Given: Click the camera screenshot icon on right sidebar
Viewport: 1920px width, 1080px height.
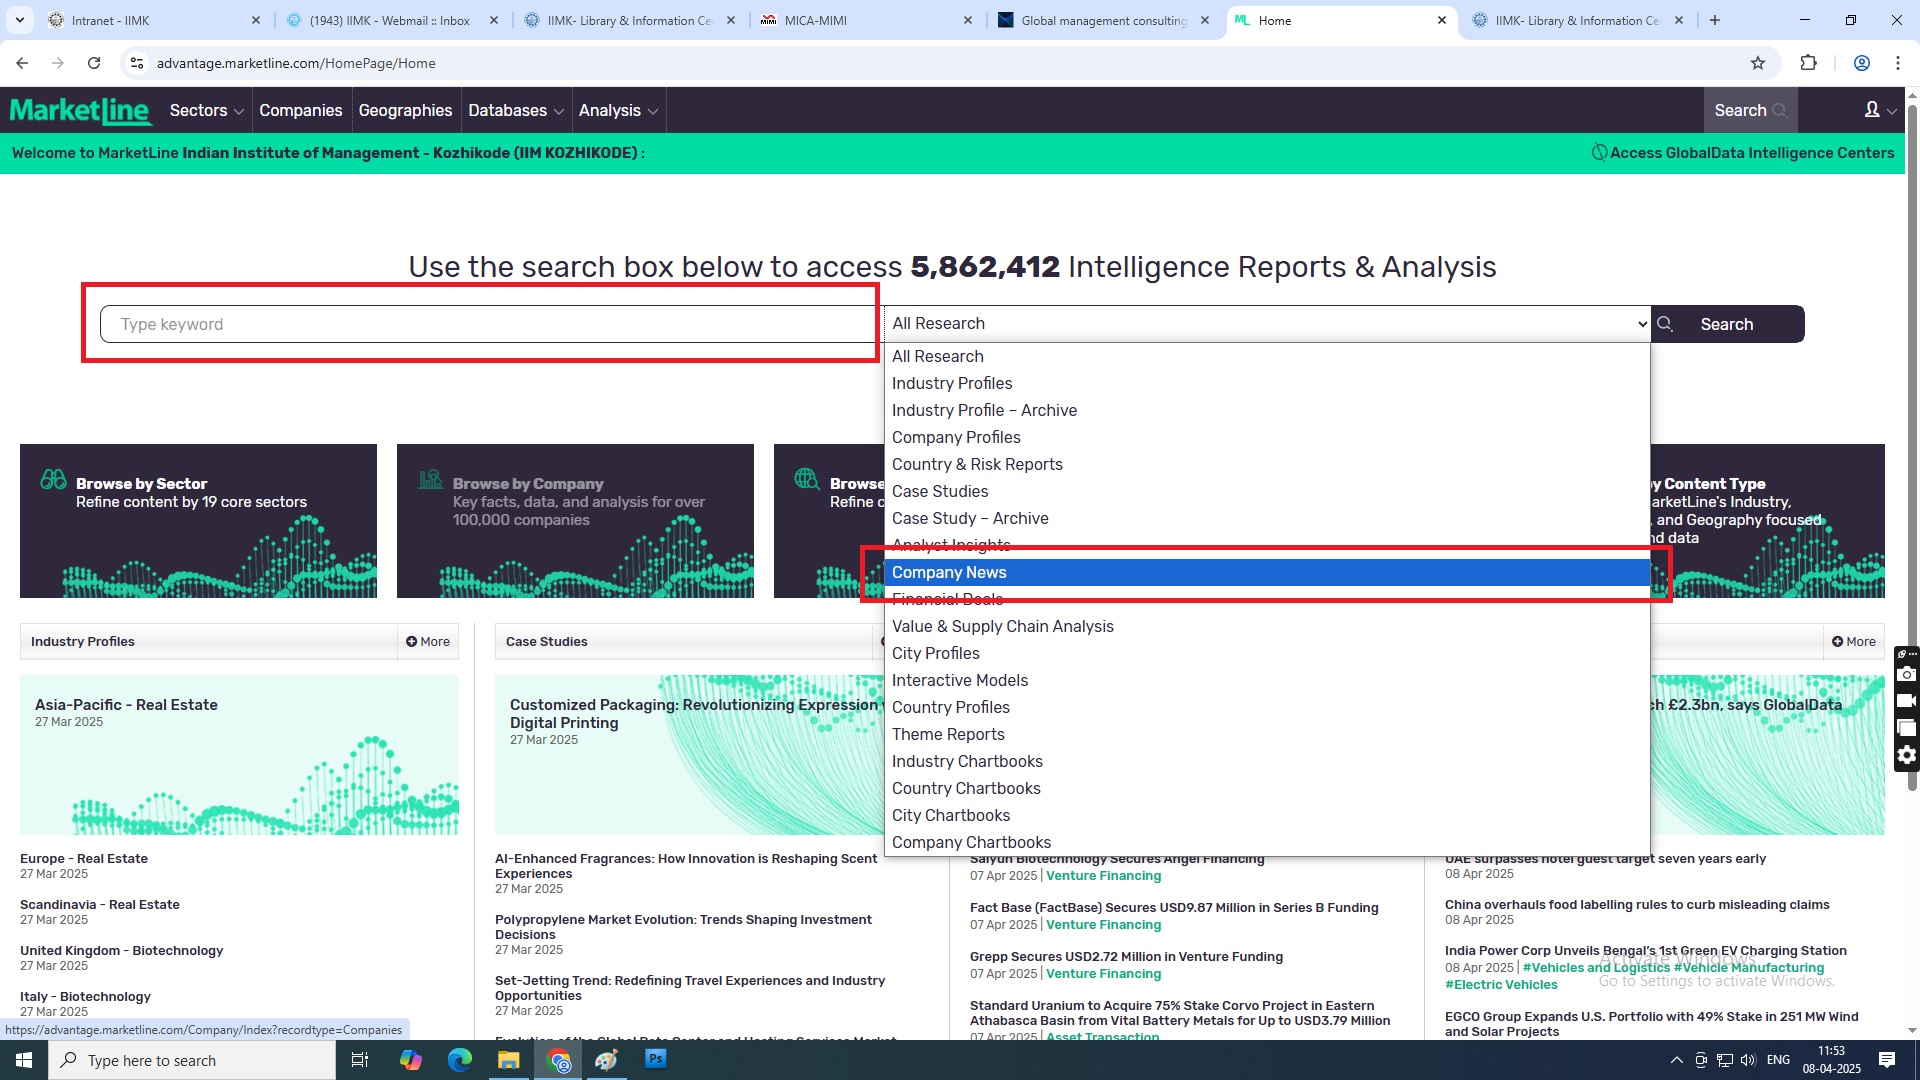Looking at the screenshot, I should tap(1906, 675).
